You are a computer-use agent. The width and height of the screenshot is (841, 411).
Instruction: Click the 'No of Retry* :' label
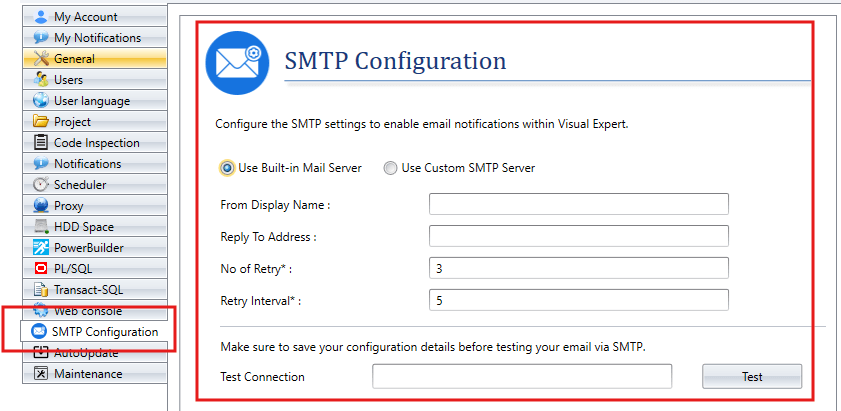tap(256, 269)
